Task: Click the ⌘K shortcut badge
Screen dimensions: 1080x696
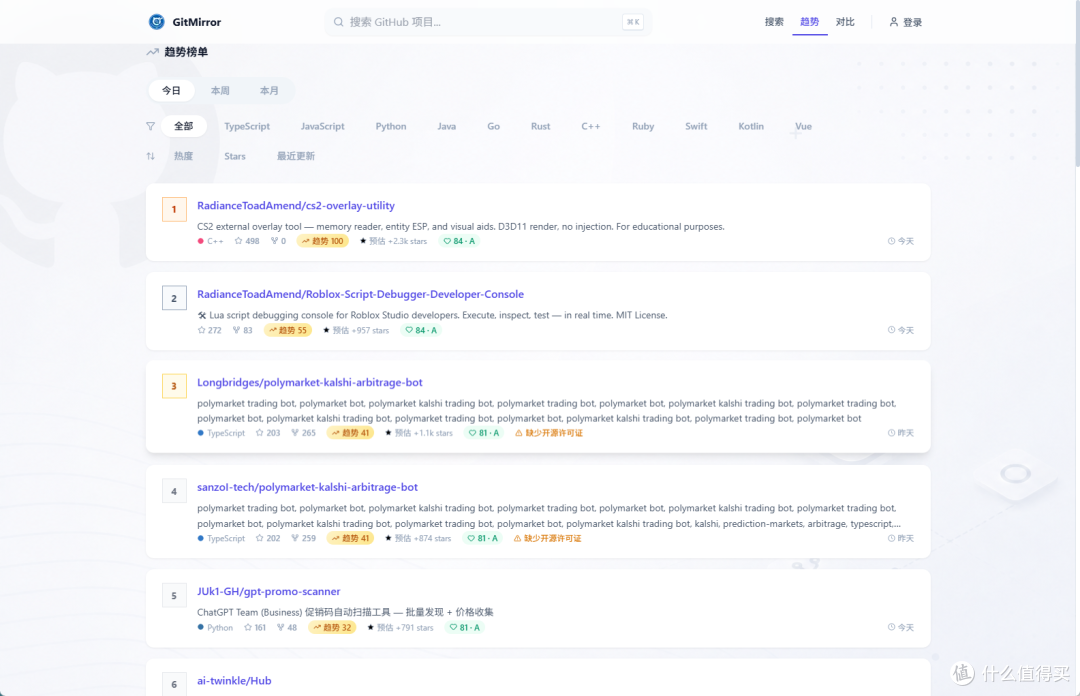Action: coord(632,22)
